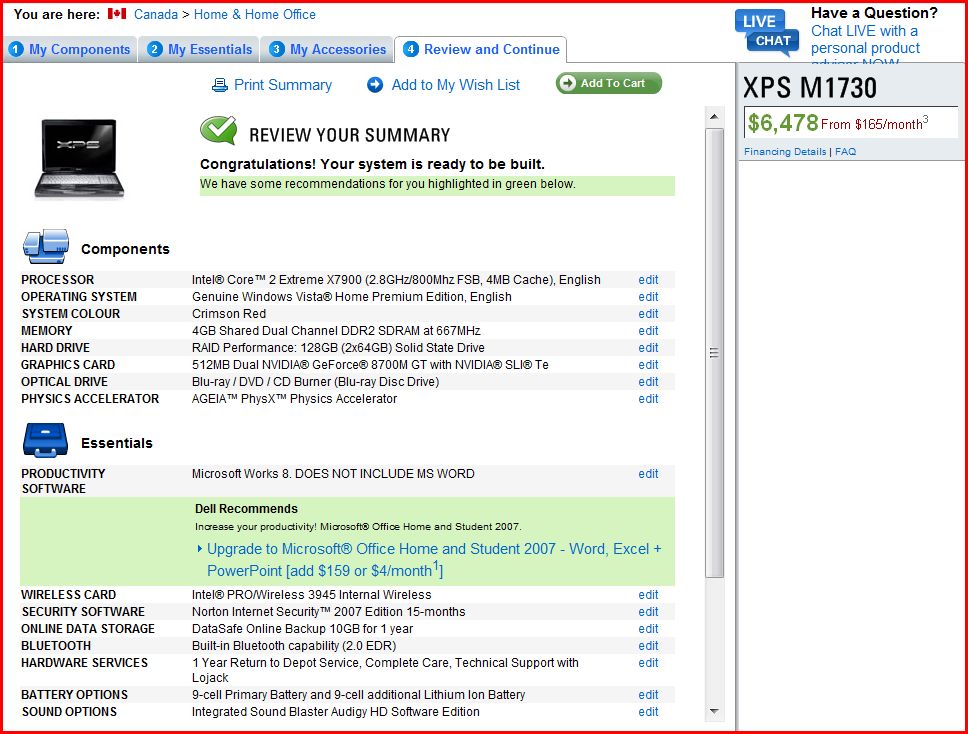Image resolution: width=968 pixels, height=734 pixels.
Task: Open the FAQ link
Action: pos(845,151)
